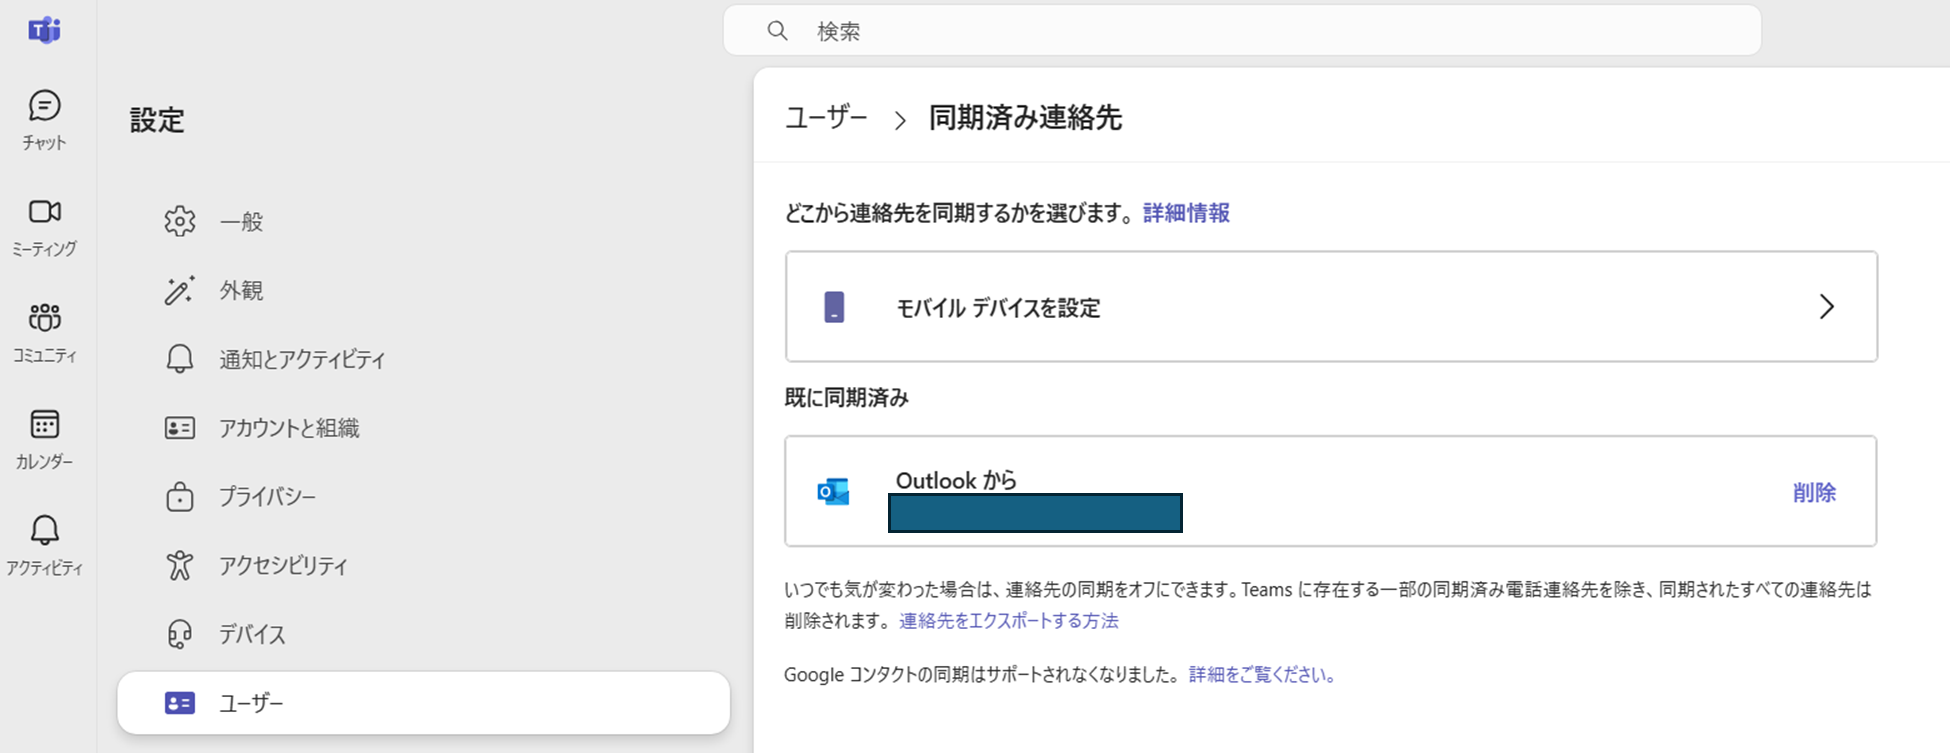Click the accessibility figure icon

coord(180,566)
